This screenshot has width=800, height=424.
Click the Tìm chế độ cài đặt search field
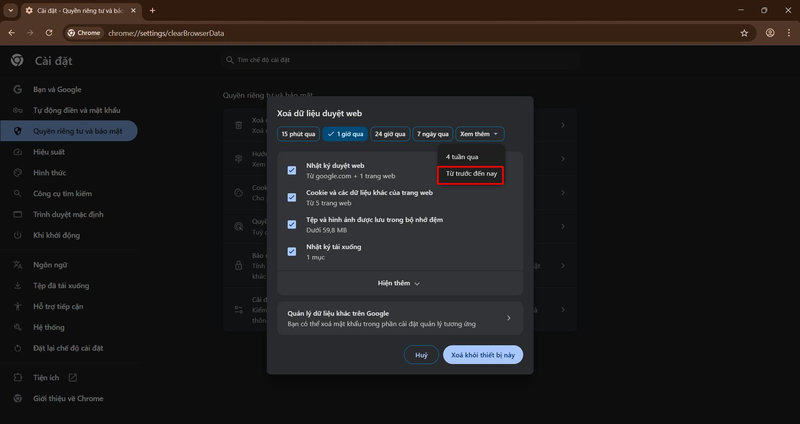pos(401,60)
